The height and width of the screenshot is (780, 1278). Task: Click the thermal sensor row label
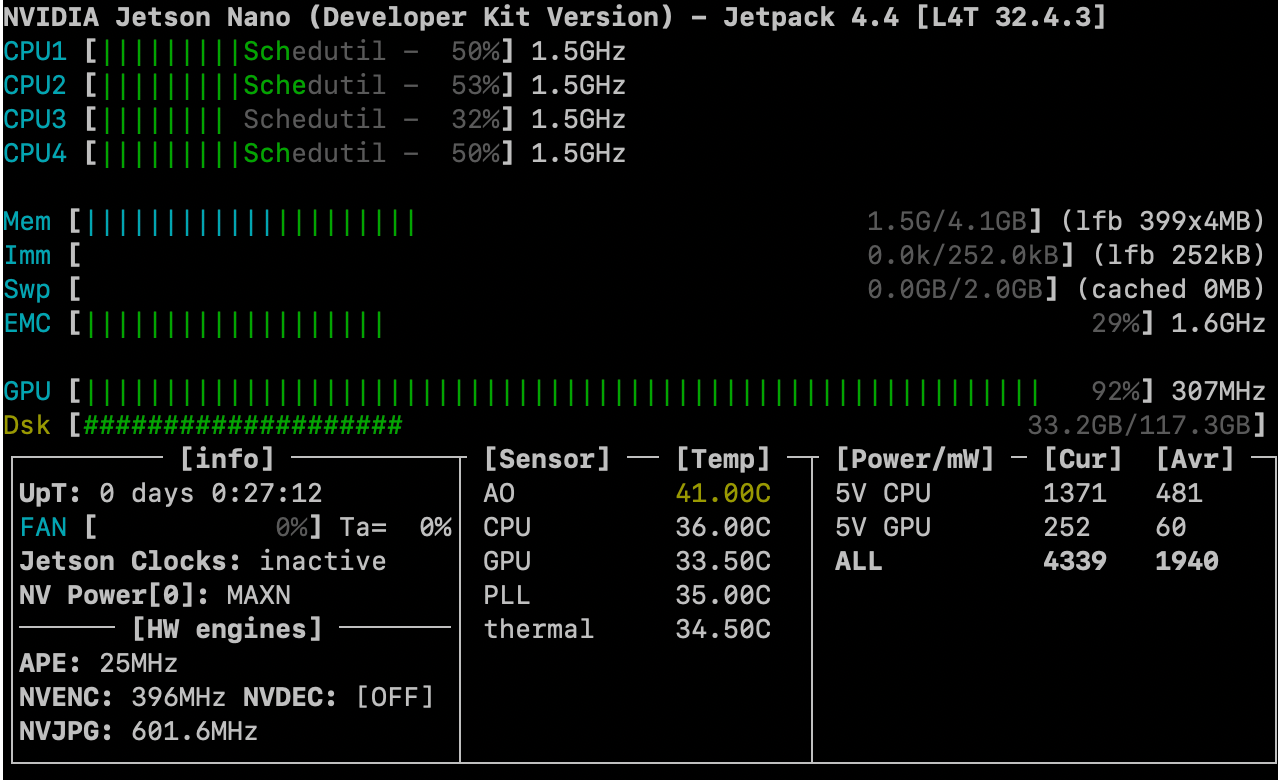(x=539, y=629)
